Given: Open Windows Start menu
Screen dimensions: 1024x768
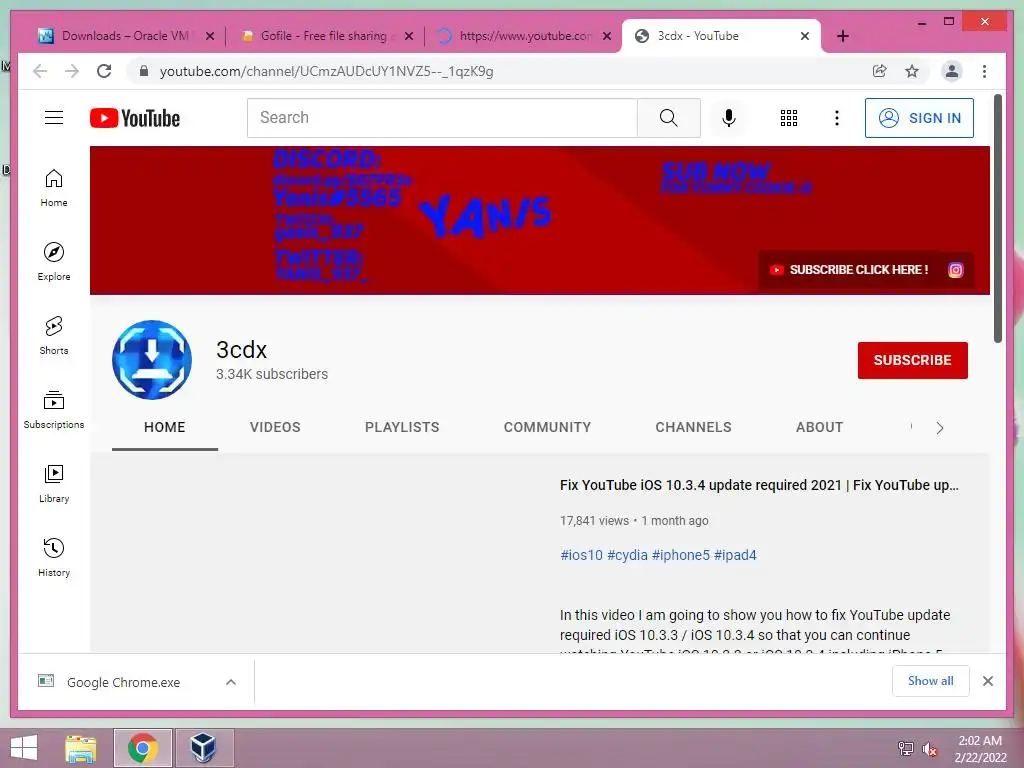Looking at the screenshot, I should pos(24,748).
